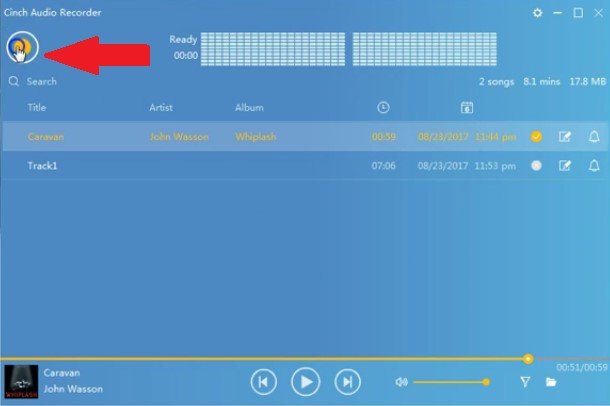Edit tags for the Caravan track
Screen dimensions: 610x406
[565, 136]
